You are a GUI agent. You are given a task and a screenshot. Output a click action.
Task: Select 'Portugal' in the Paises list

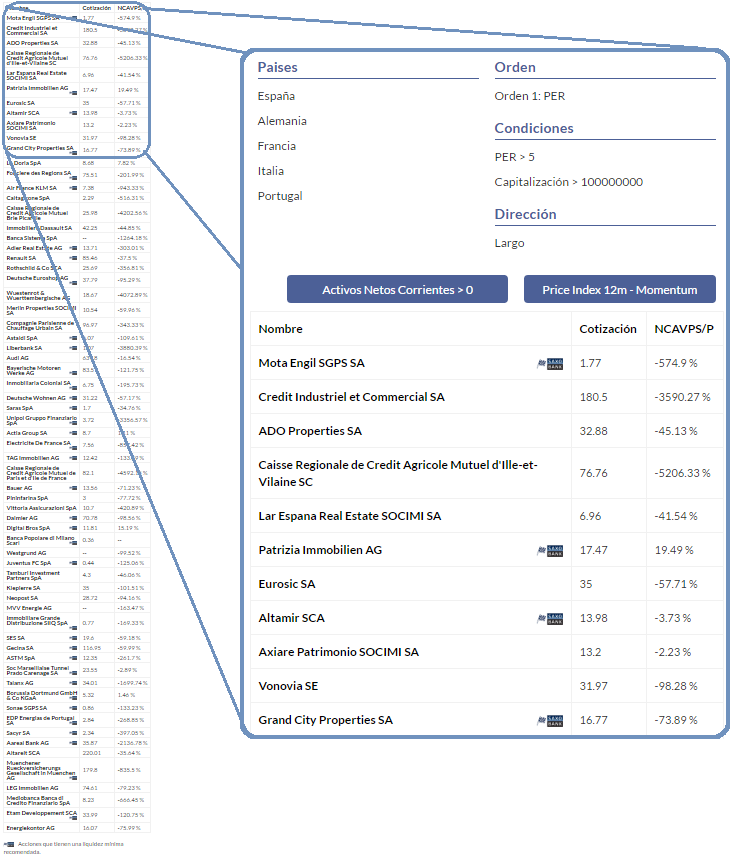pyautogui.click(x=280, y=196)
